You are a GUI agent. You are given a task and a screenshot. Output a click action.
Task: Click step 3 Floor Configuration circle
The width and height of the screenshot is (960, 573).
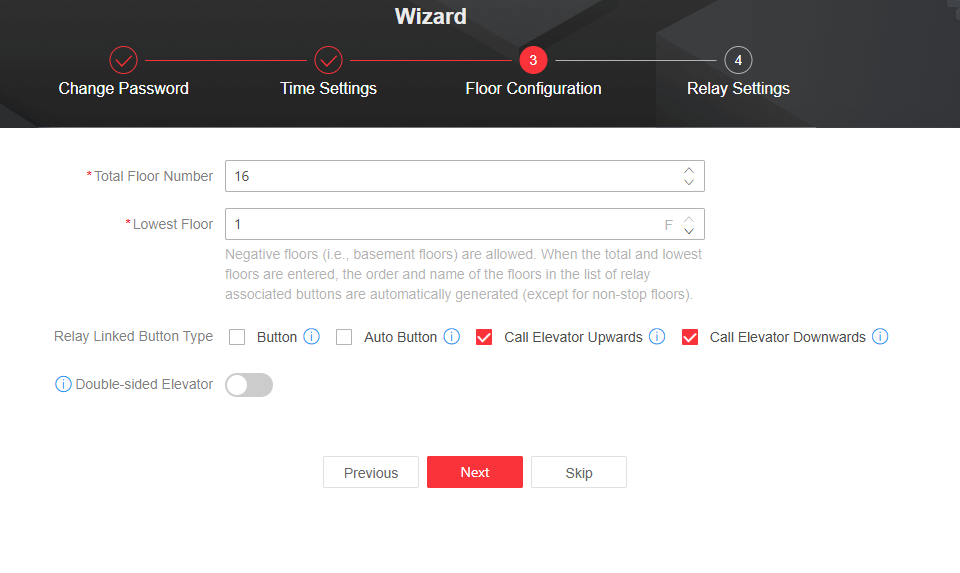click(x=533, y=60)
